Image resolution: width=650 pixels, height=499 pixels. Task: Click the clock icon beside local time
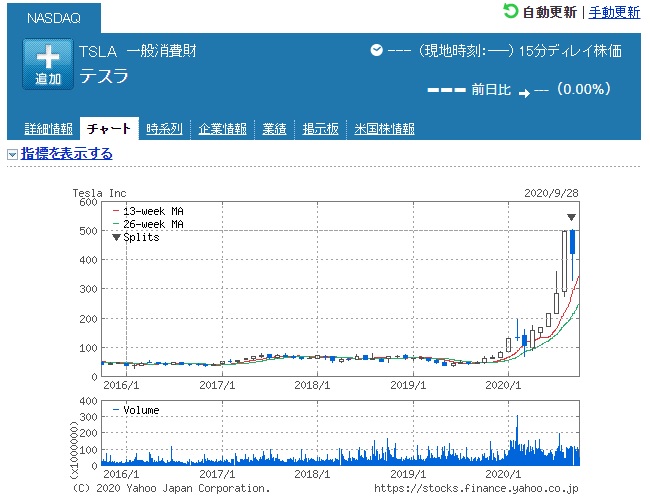376,51
